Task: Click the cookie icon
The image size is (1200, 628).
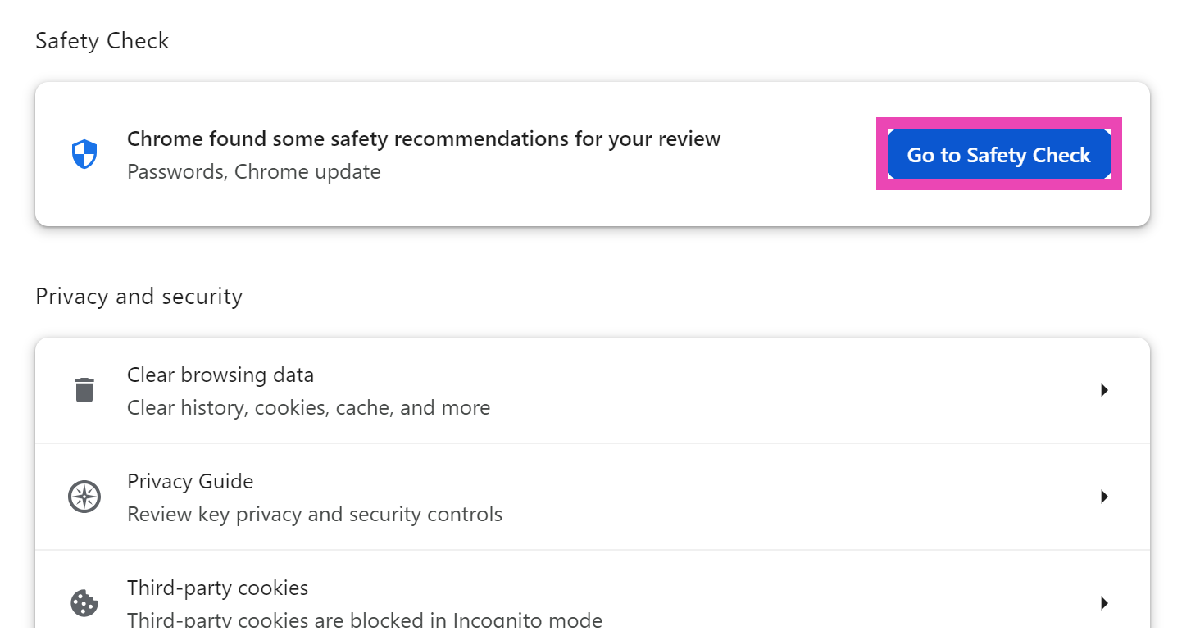Action: pos(84,603)
